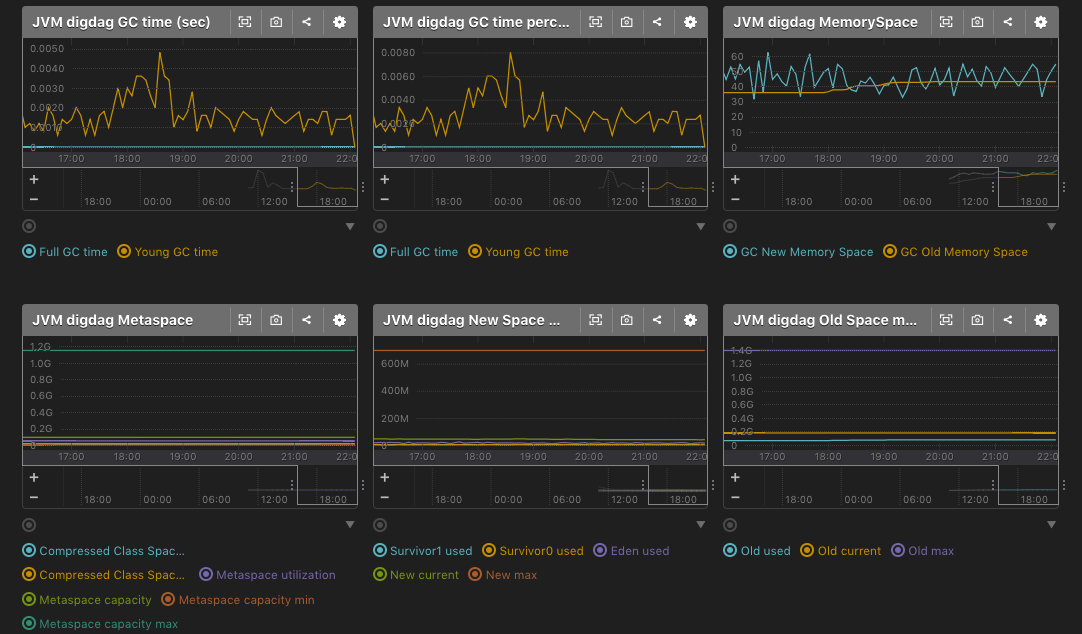Open dropdown arrow beneath New Space chart
This screenshot has height=634, width=1082.
coord(700,525)
